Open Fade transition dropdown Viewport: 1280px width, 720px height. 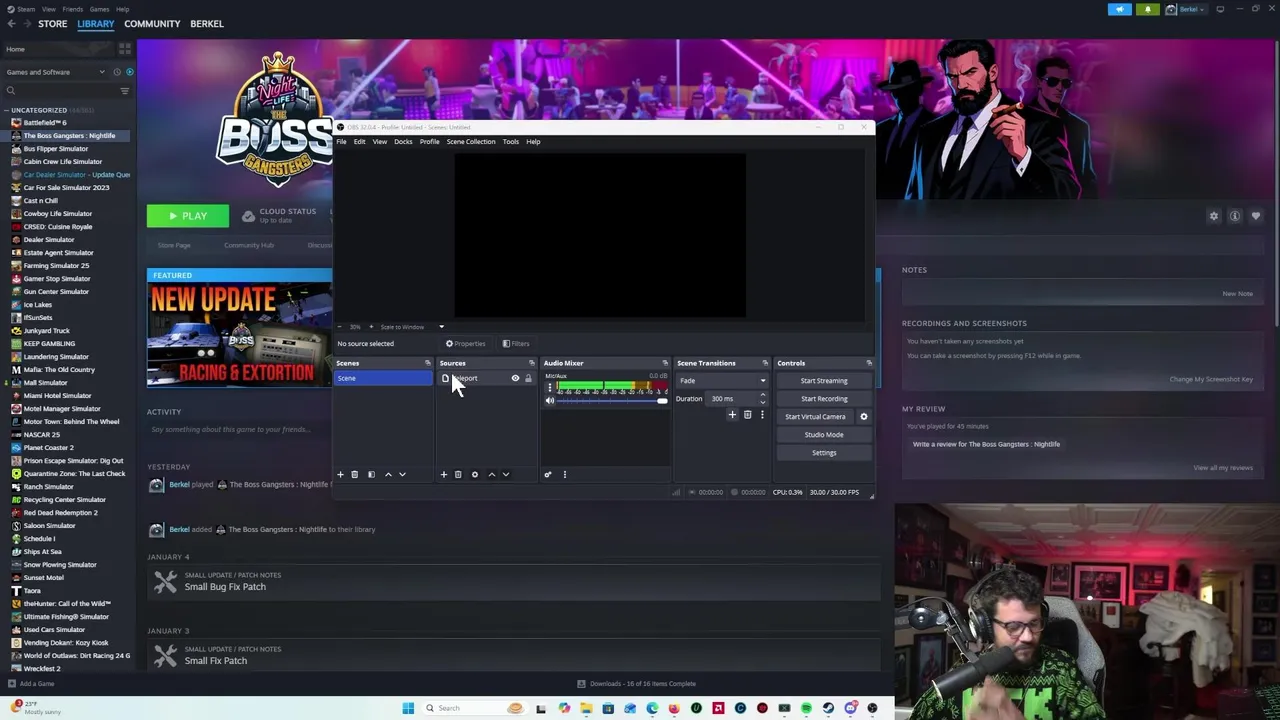pyautogui.click(x=723, y=381)
